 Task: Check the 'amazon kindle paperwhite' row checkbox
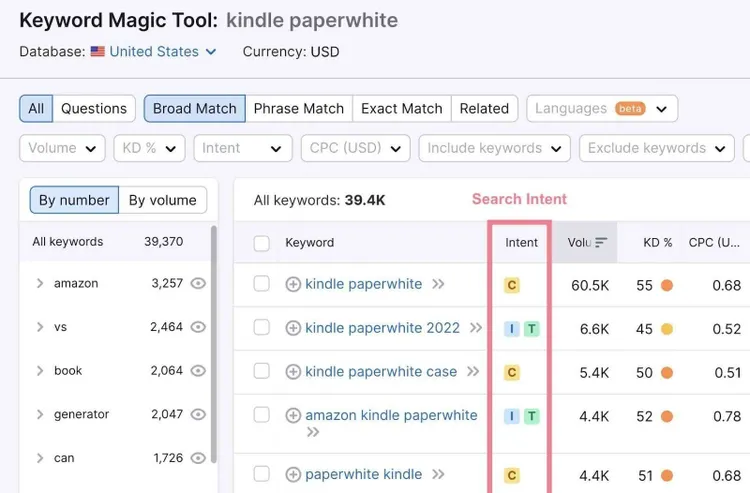pyautogui.click(x=262, y=415)
